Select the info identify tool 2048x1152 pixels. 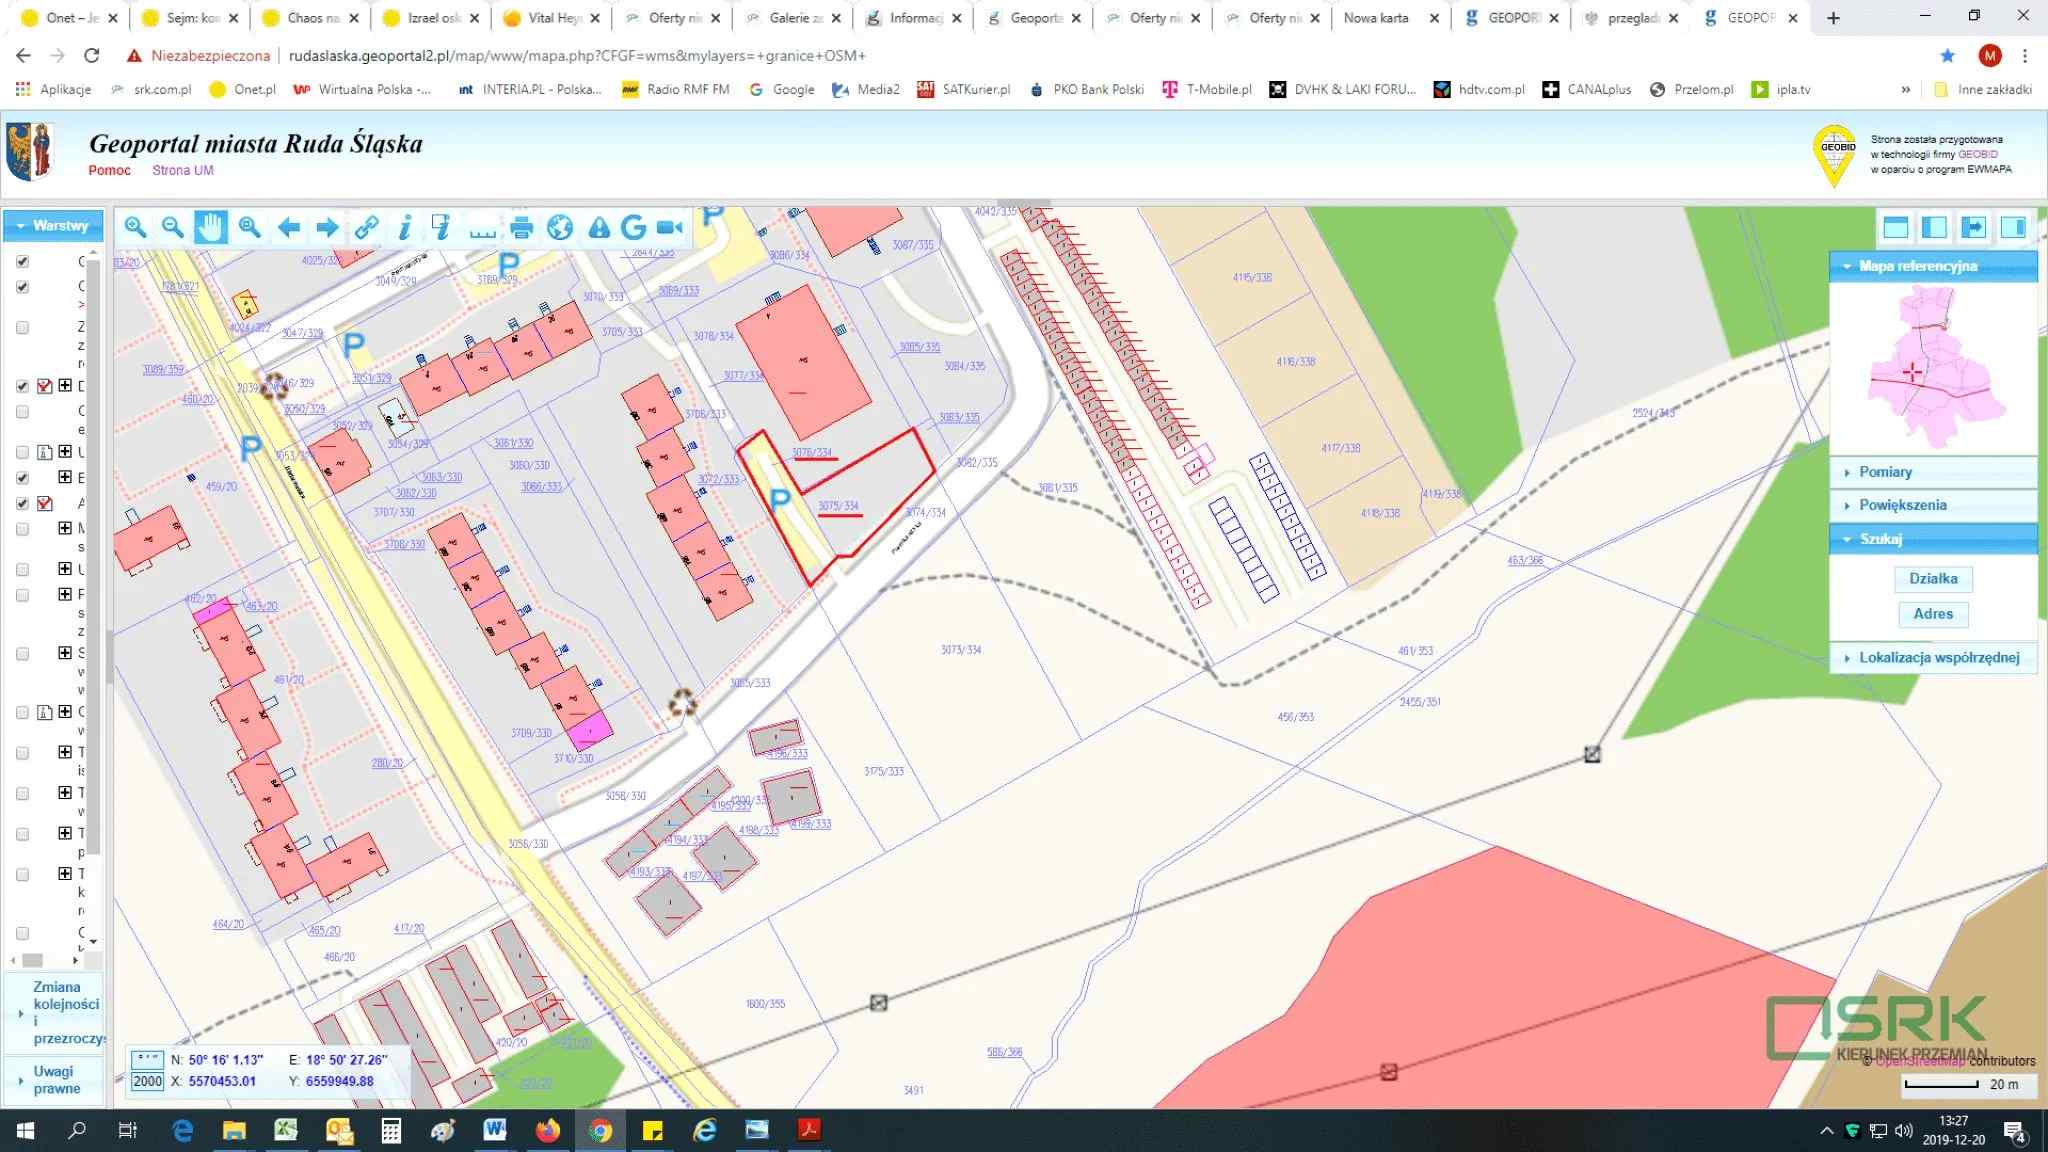tap(404, 227)
